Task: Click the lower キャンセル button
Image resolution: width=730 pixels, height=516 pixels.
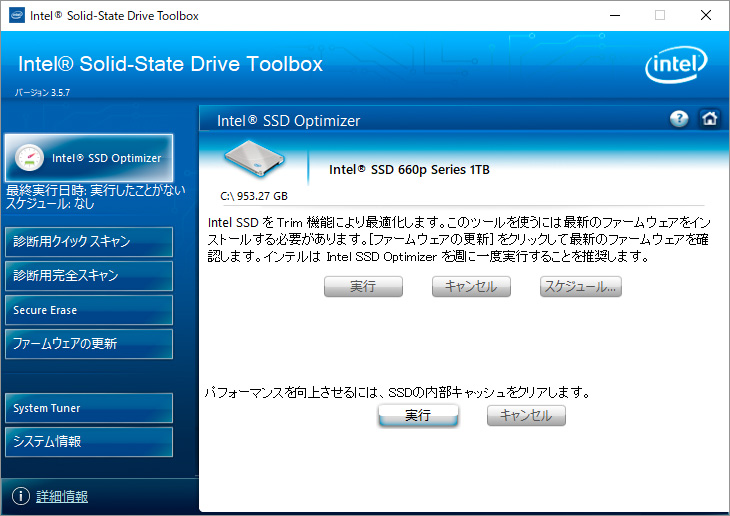Action: [526, 415]
